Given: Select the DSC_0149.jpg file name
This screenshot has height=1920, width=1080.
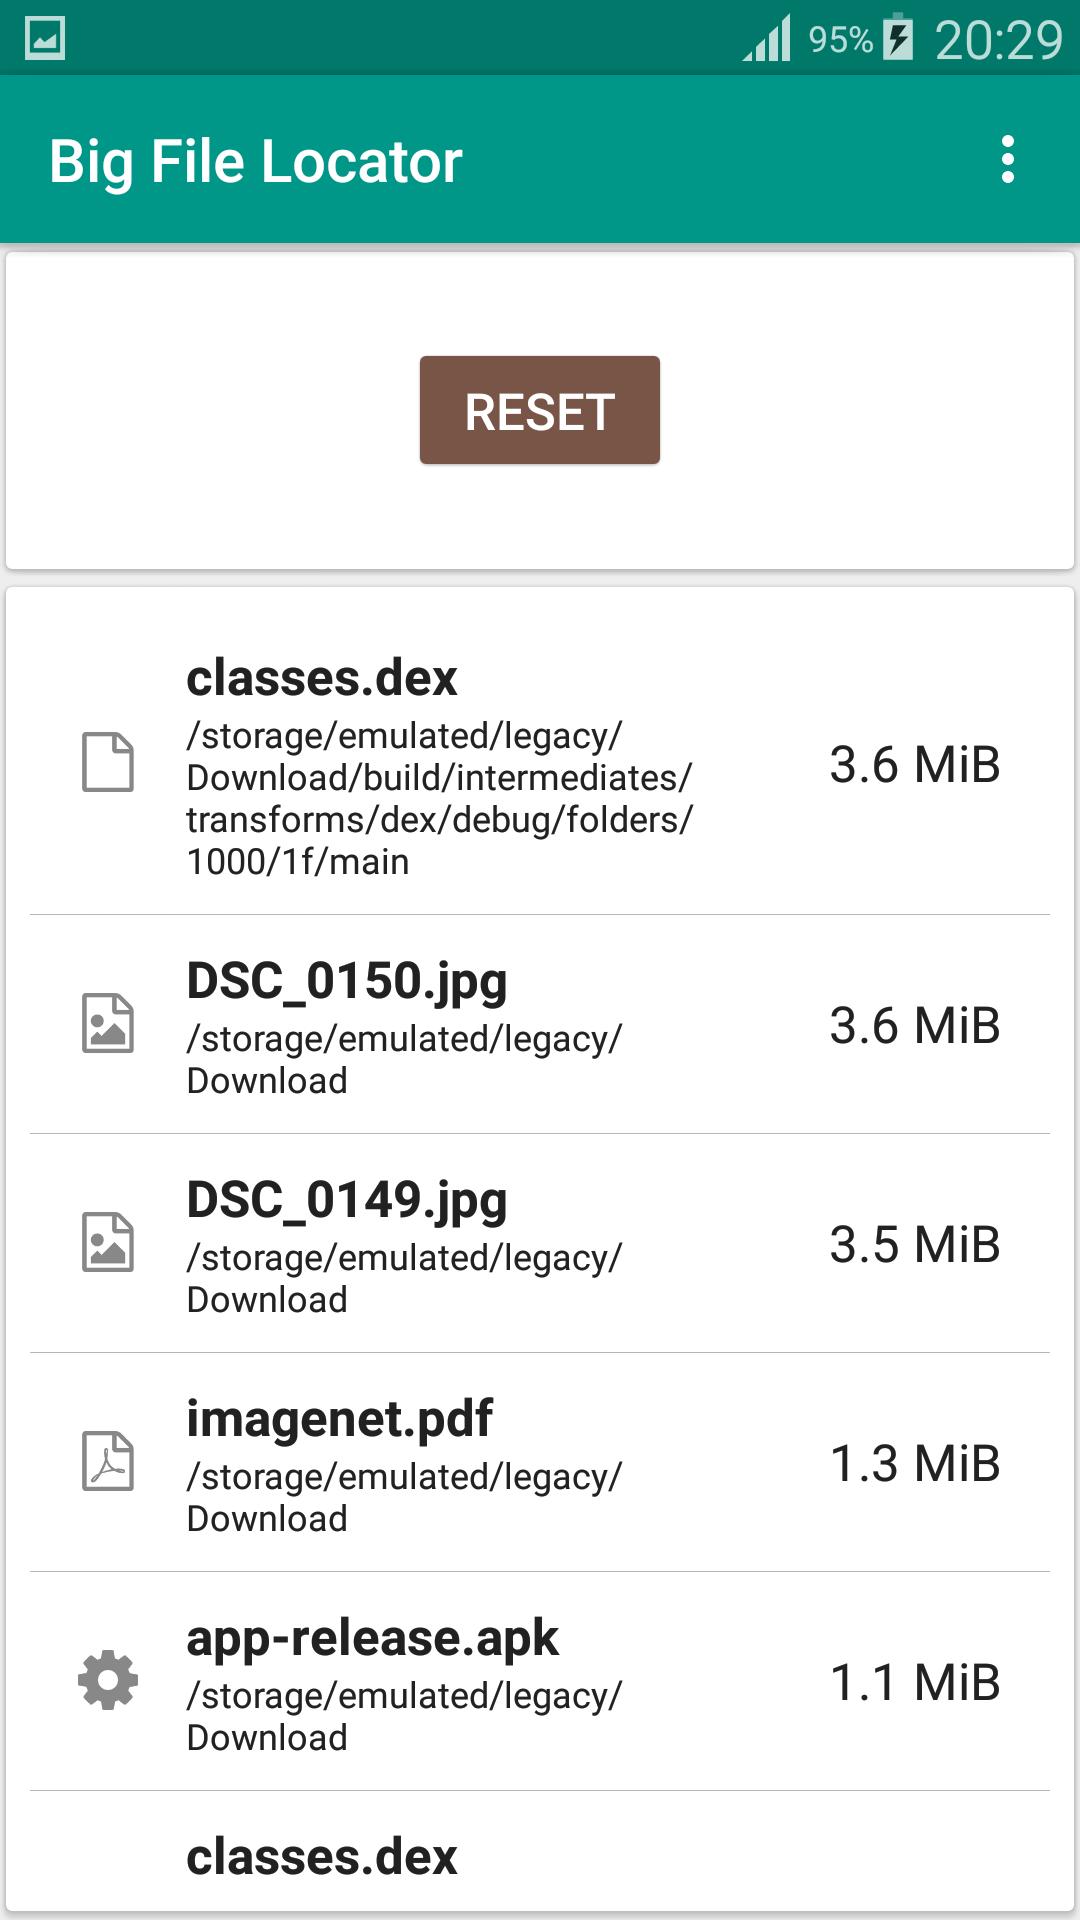Looking at the screenshot, I should (x=346, y=1200).
